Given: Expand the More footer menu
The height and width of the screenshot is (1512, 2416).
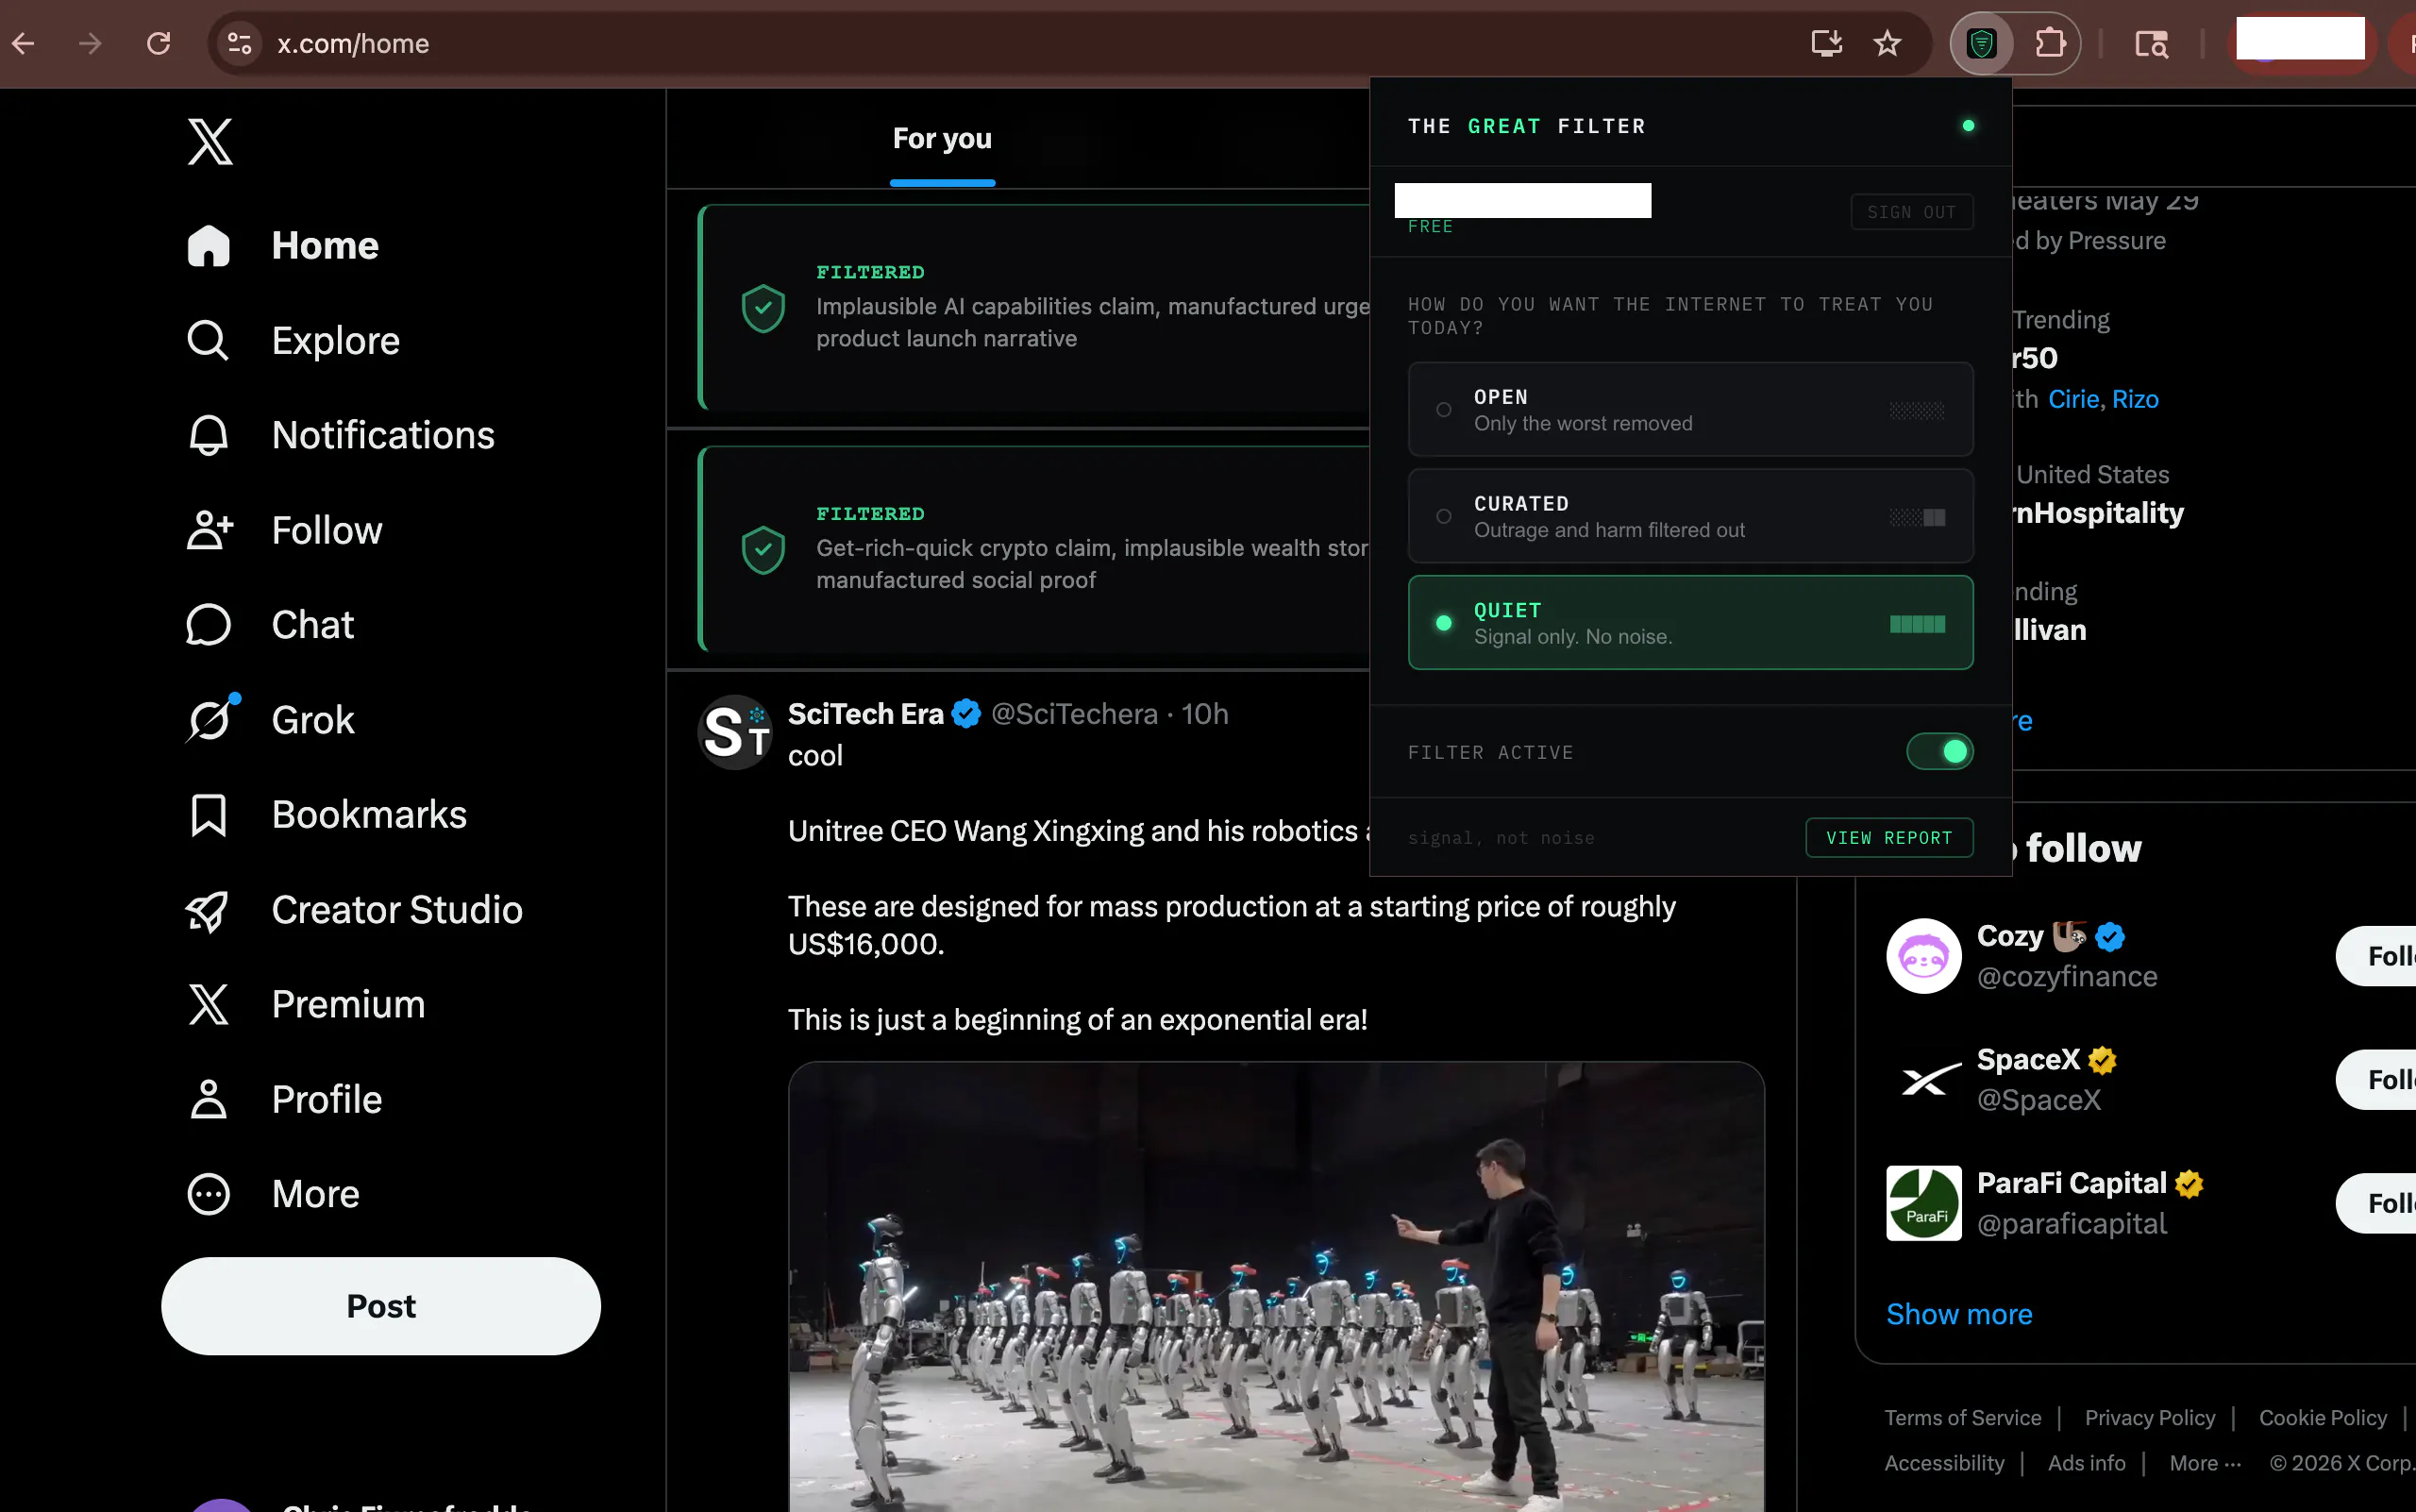Looking at the screenshot, I should [2205, 1463].
